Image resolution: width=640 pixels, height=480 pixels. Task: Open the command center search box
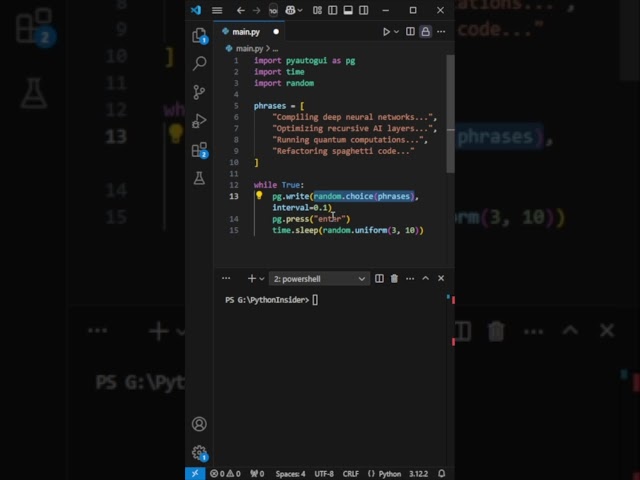[273, 10]
